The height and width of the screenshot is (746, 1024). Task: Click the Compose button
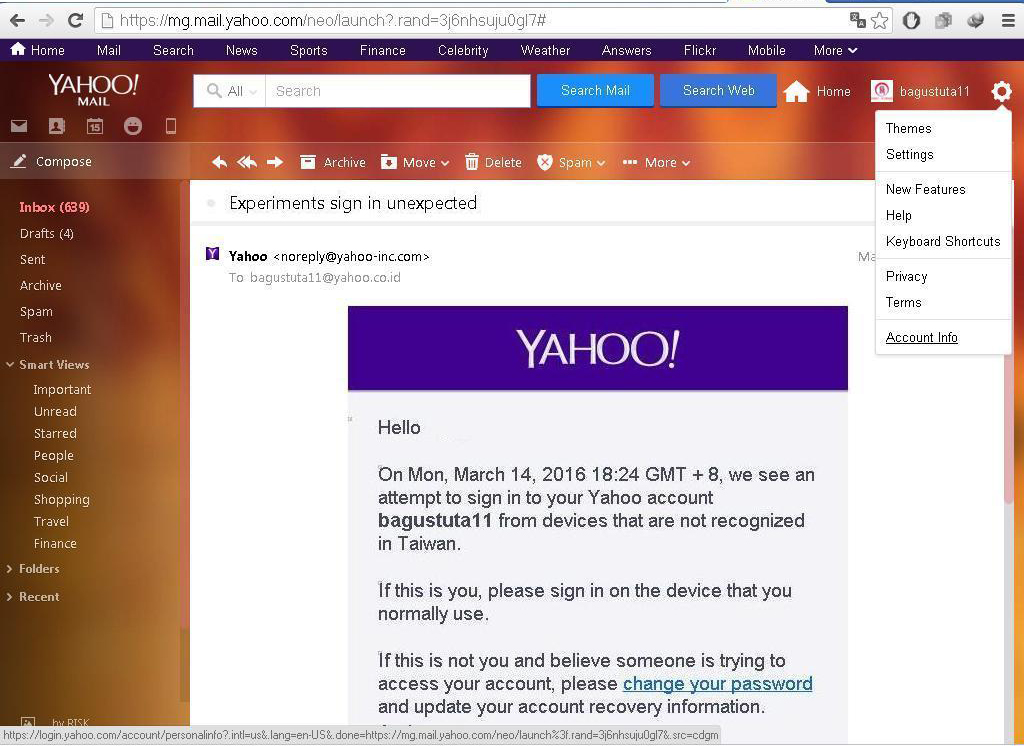pos(52,161)
